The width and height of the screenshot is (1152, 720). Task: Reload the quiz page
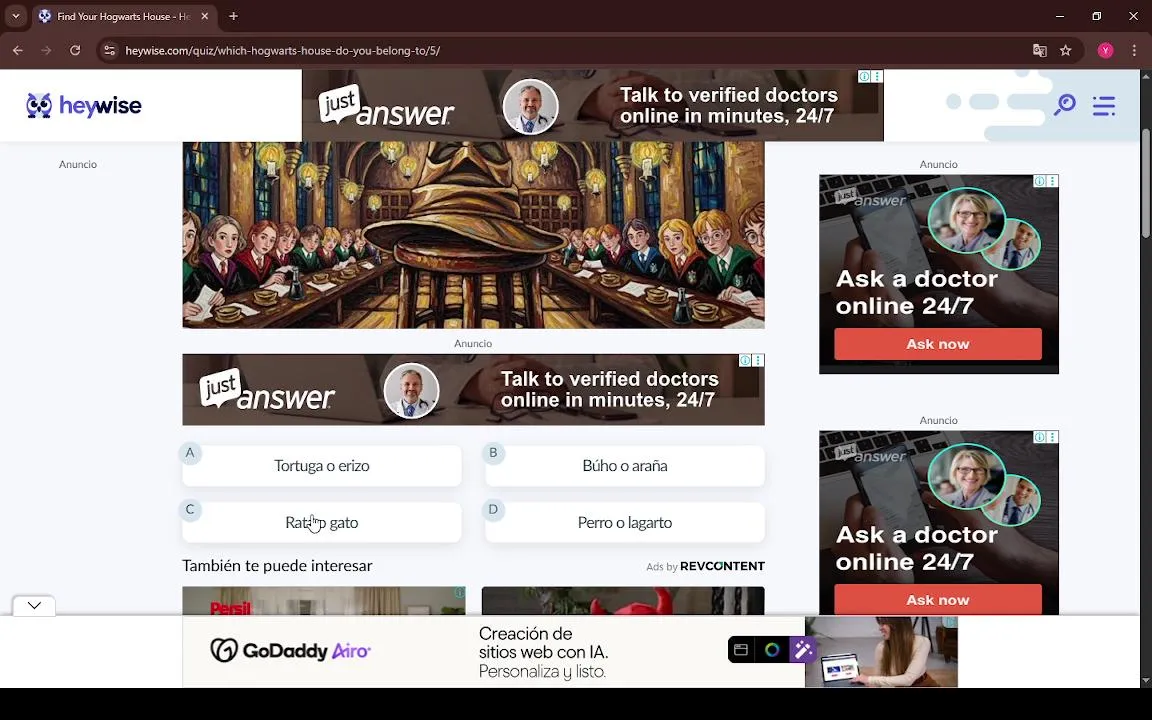75,51
